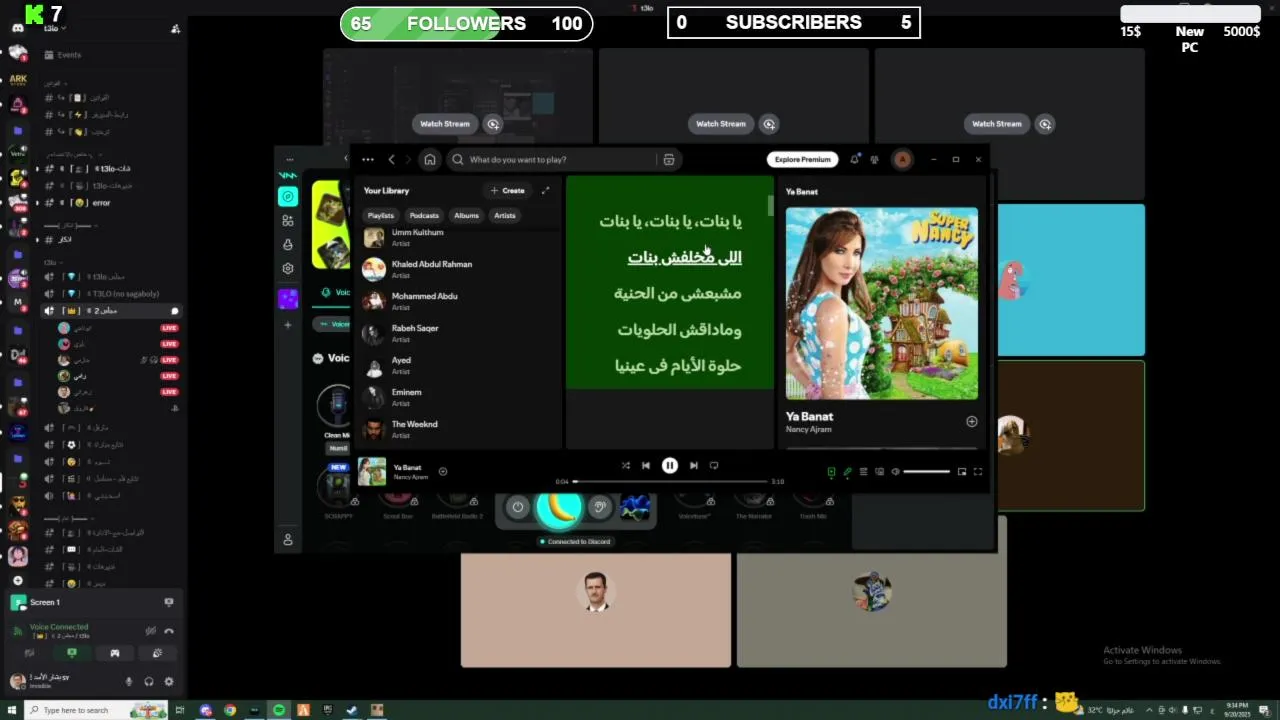The width and height of the screenshot is (1280, 720).
Task: Open Nancy Ajram link under Ya Banat title
Action: click(808, 430)
